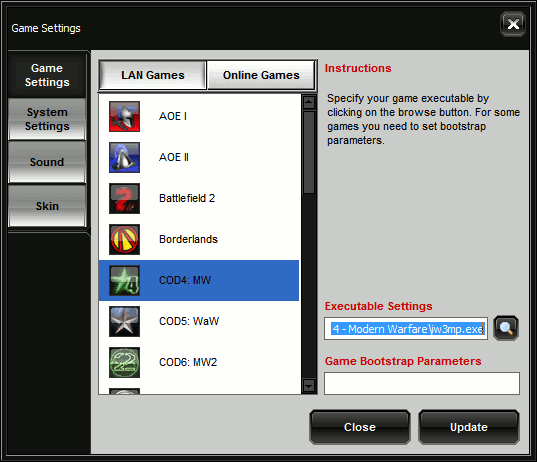The height and width of the screenshot is (462, 537).
Task: Click the game list scrollbar thumb
Action: 309,152
